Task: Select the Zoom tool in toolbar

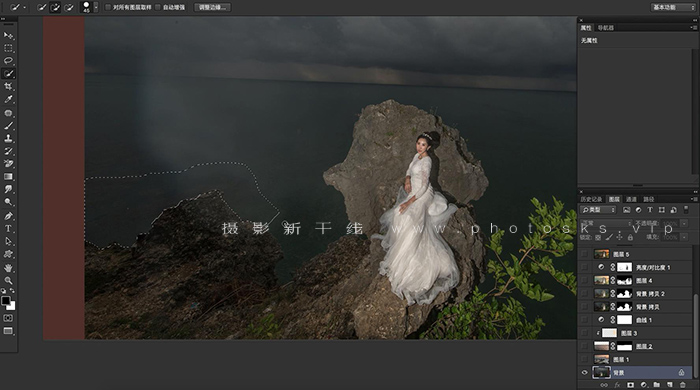Action: tap(8, 281)
